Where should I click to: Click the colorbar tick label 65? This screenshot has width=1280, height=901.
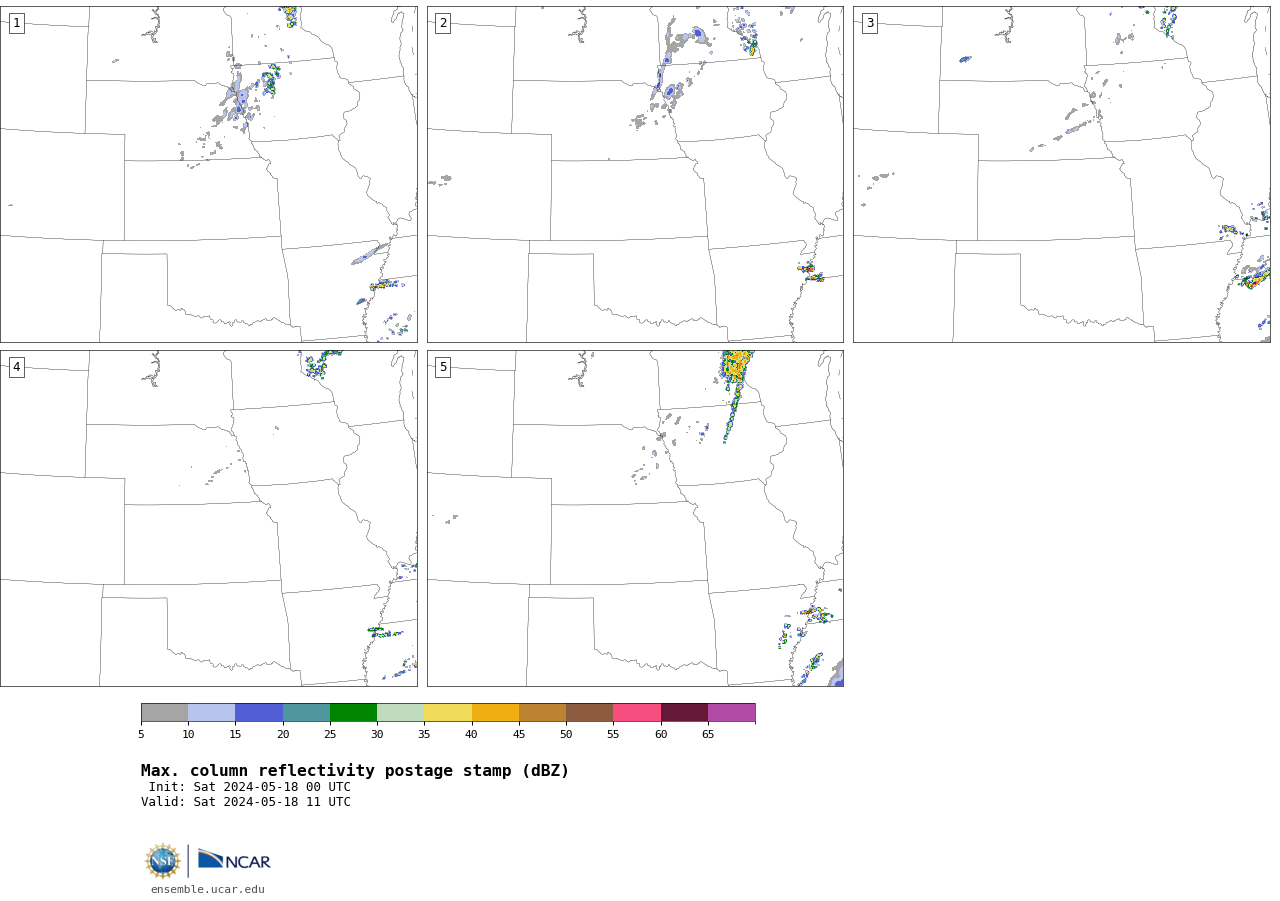coord(708,735)
